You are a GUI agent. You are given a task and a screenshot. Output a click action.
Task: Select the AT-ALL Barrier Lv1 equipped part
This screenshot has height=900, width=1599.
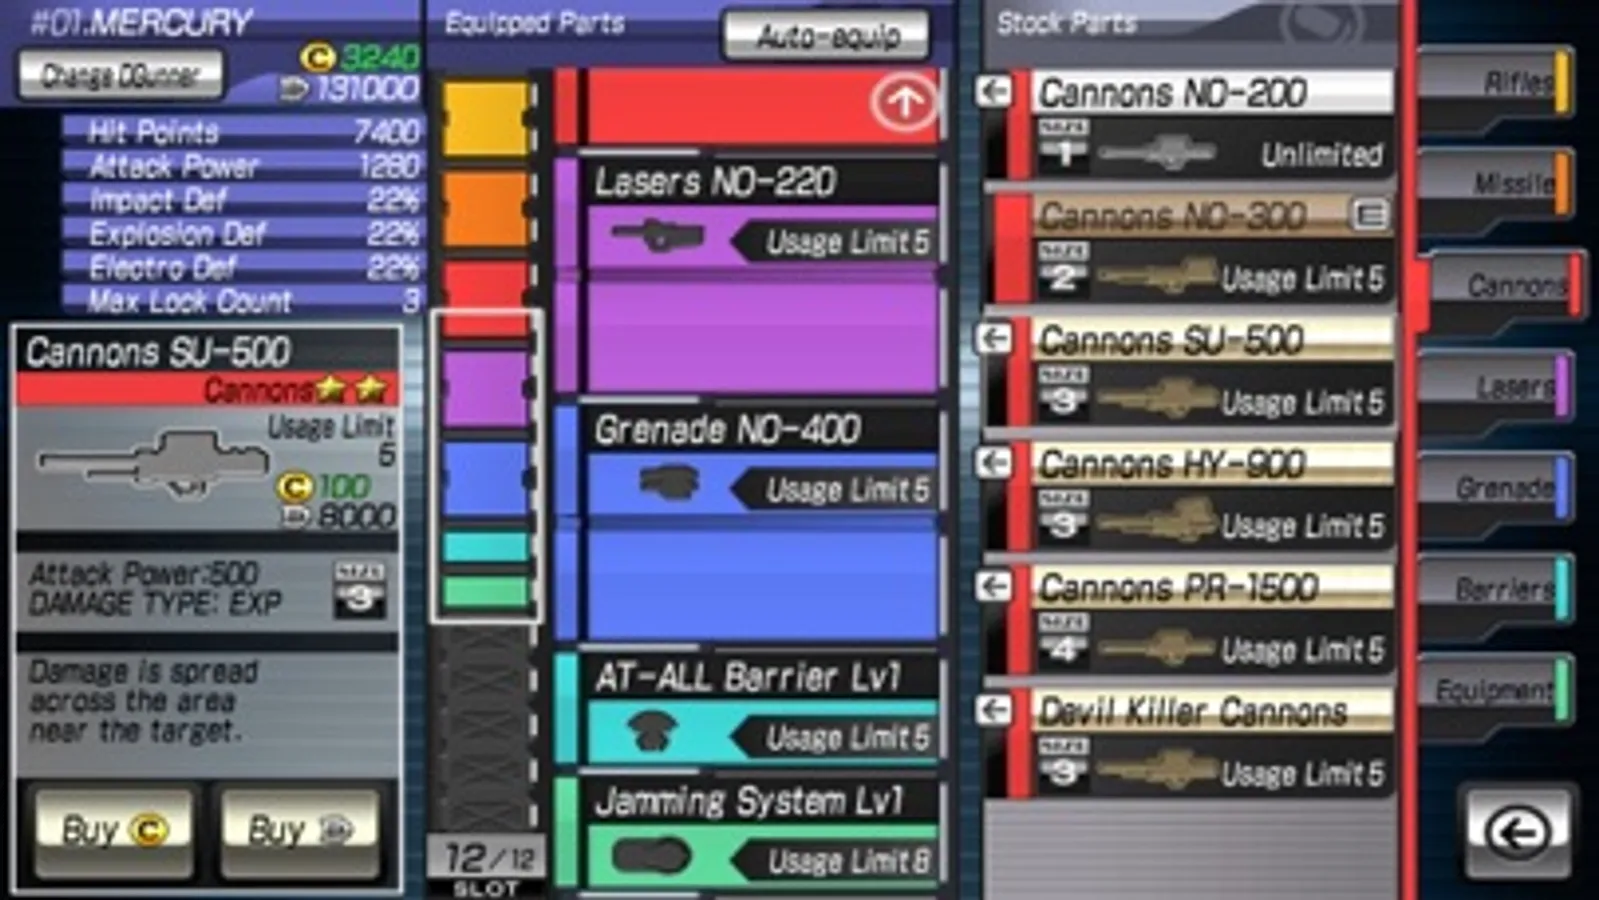coord(749,708)
